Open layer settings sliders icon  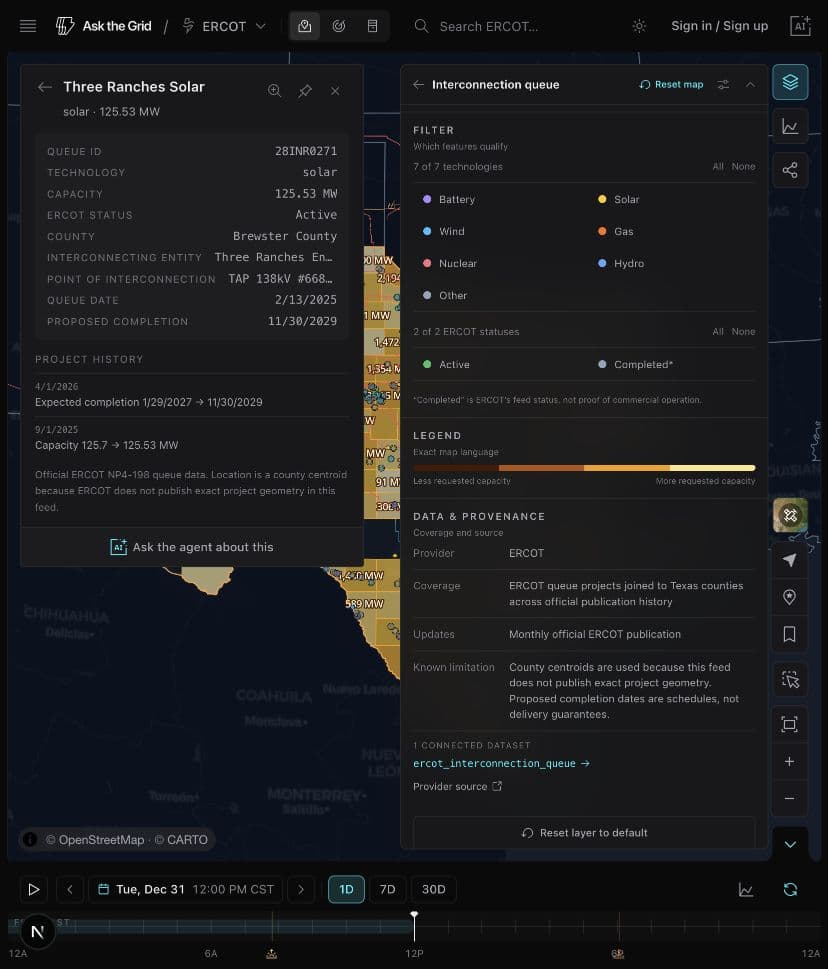[x=723, y=85]
